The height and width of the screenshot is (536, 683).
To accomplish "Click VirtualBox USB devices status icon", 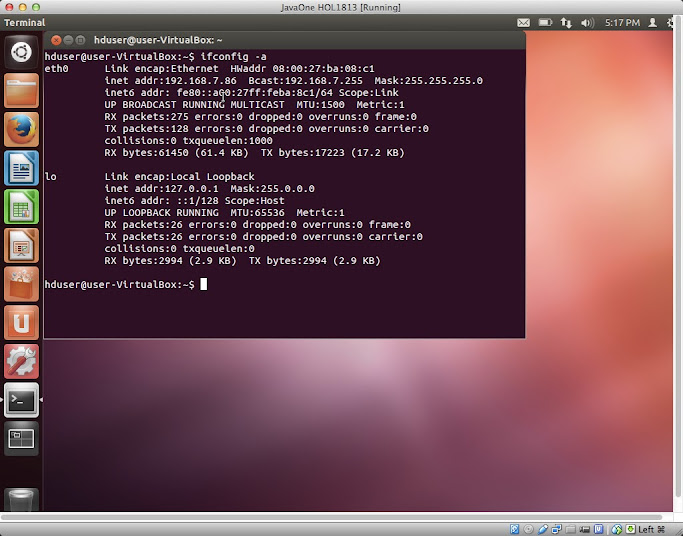I will [x=543, y=529].
